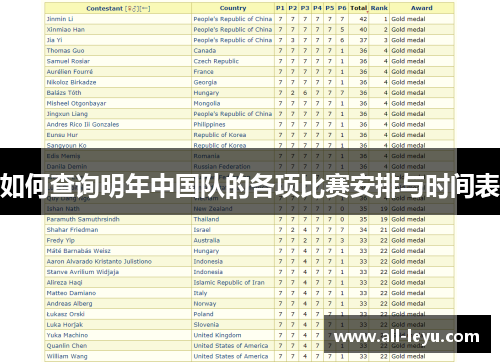Open the Israel country link
The image size is (500, 362).
pos(202,230)
